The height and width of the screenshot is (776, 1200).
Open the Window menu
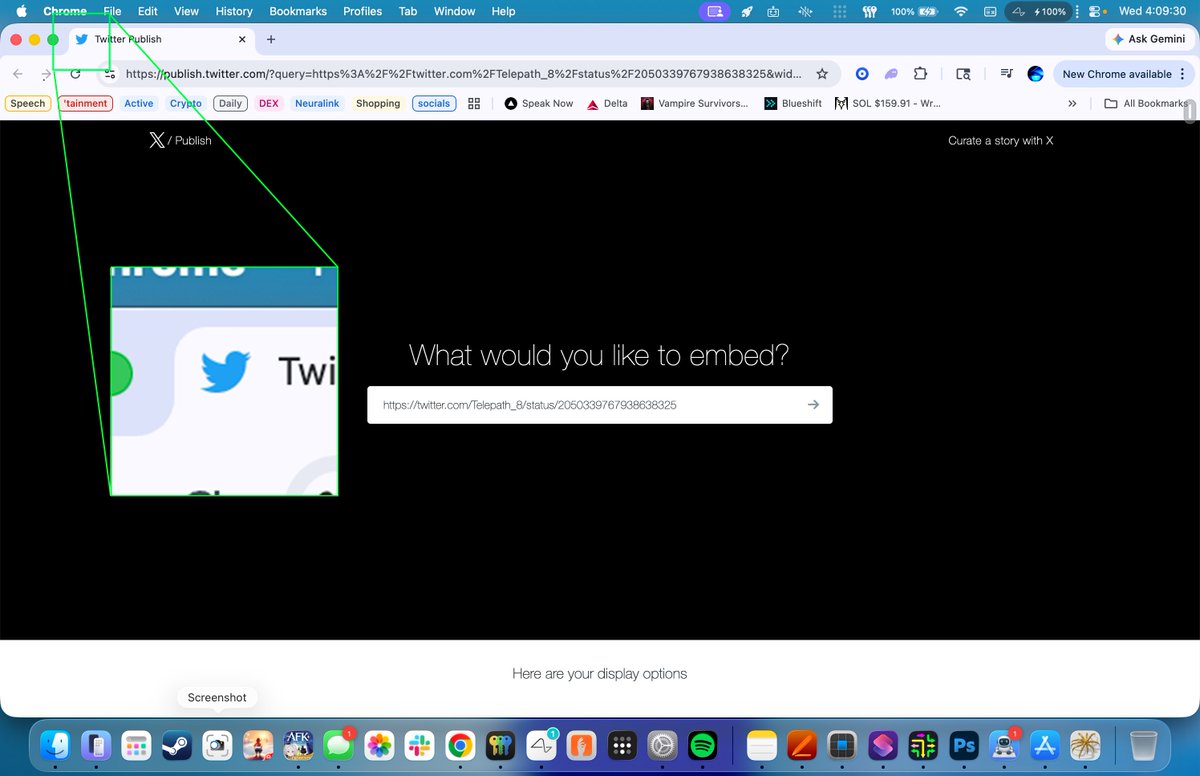[454, 11]
